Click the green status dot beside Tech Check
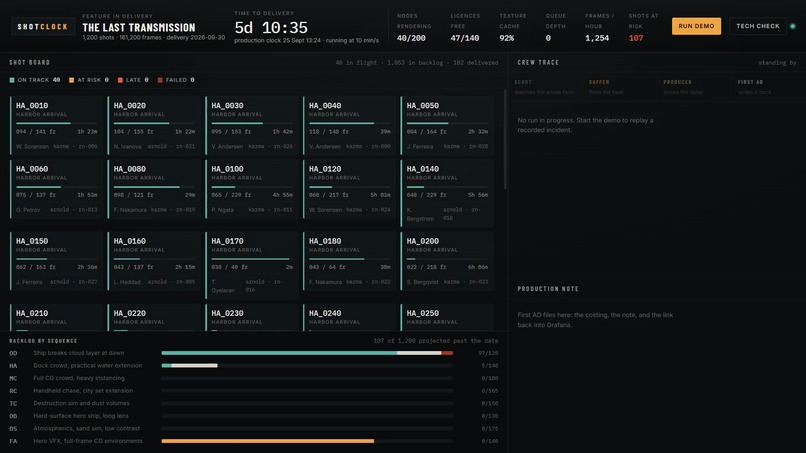 pyautogui.click(x=793, y=26)
